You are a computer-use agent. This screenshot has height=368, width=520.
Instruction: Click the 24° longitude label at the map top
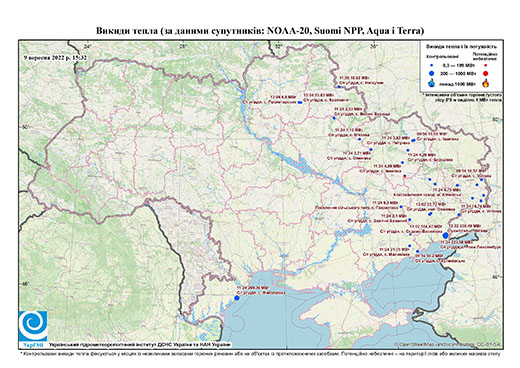pyautogui.click(x=87, y=46)
